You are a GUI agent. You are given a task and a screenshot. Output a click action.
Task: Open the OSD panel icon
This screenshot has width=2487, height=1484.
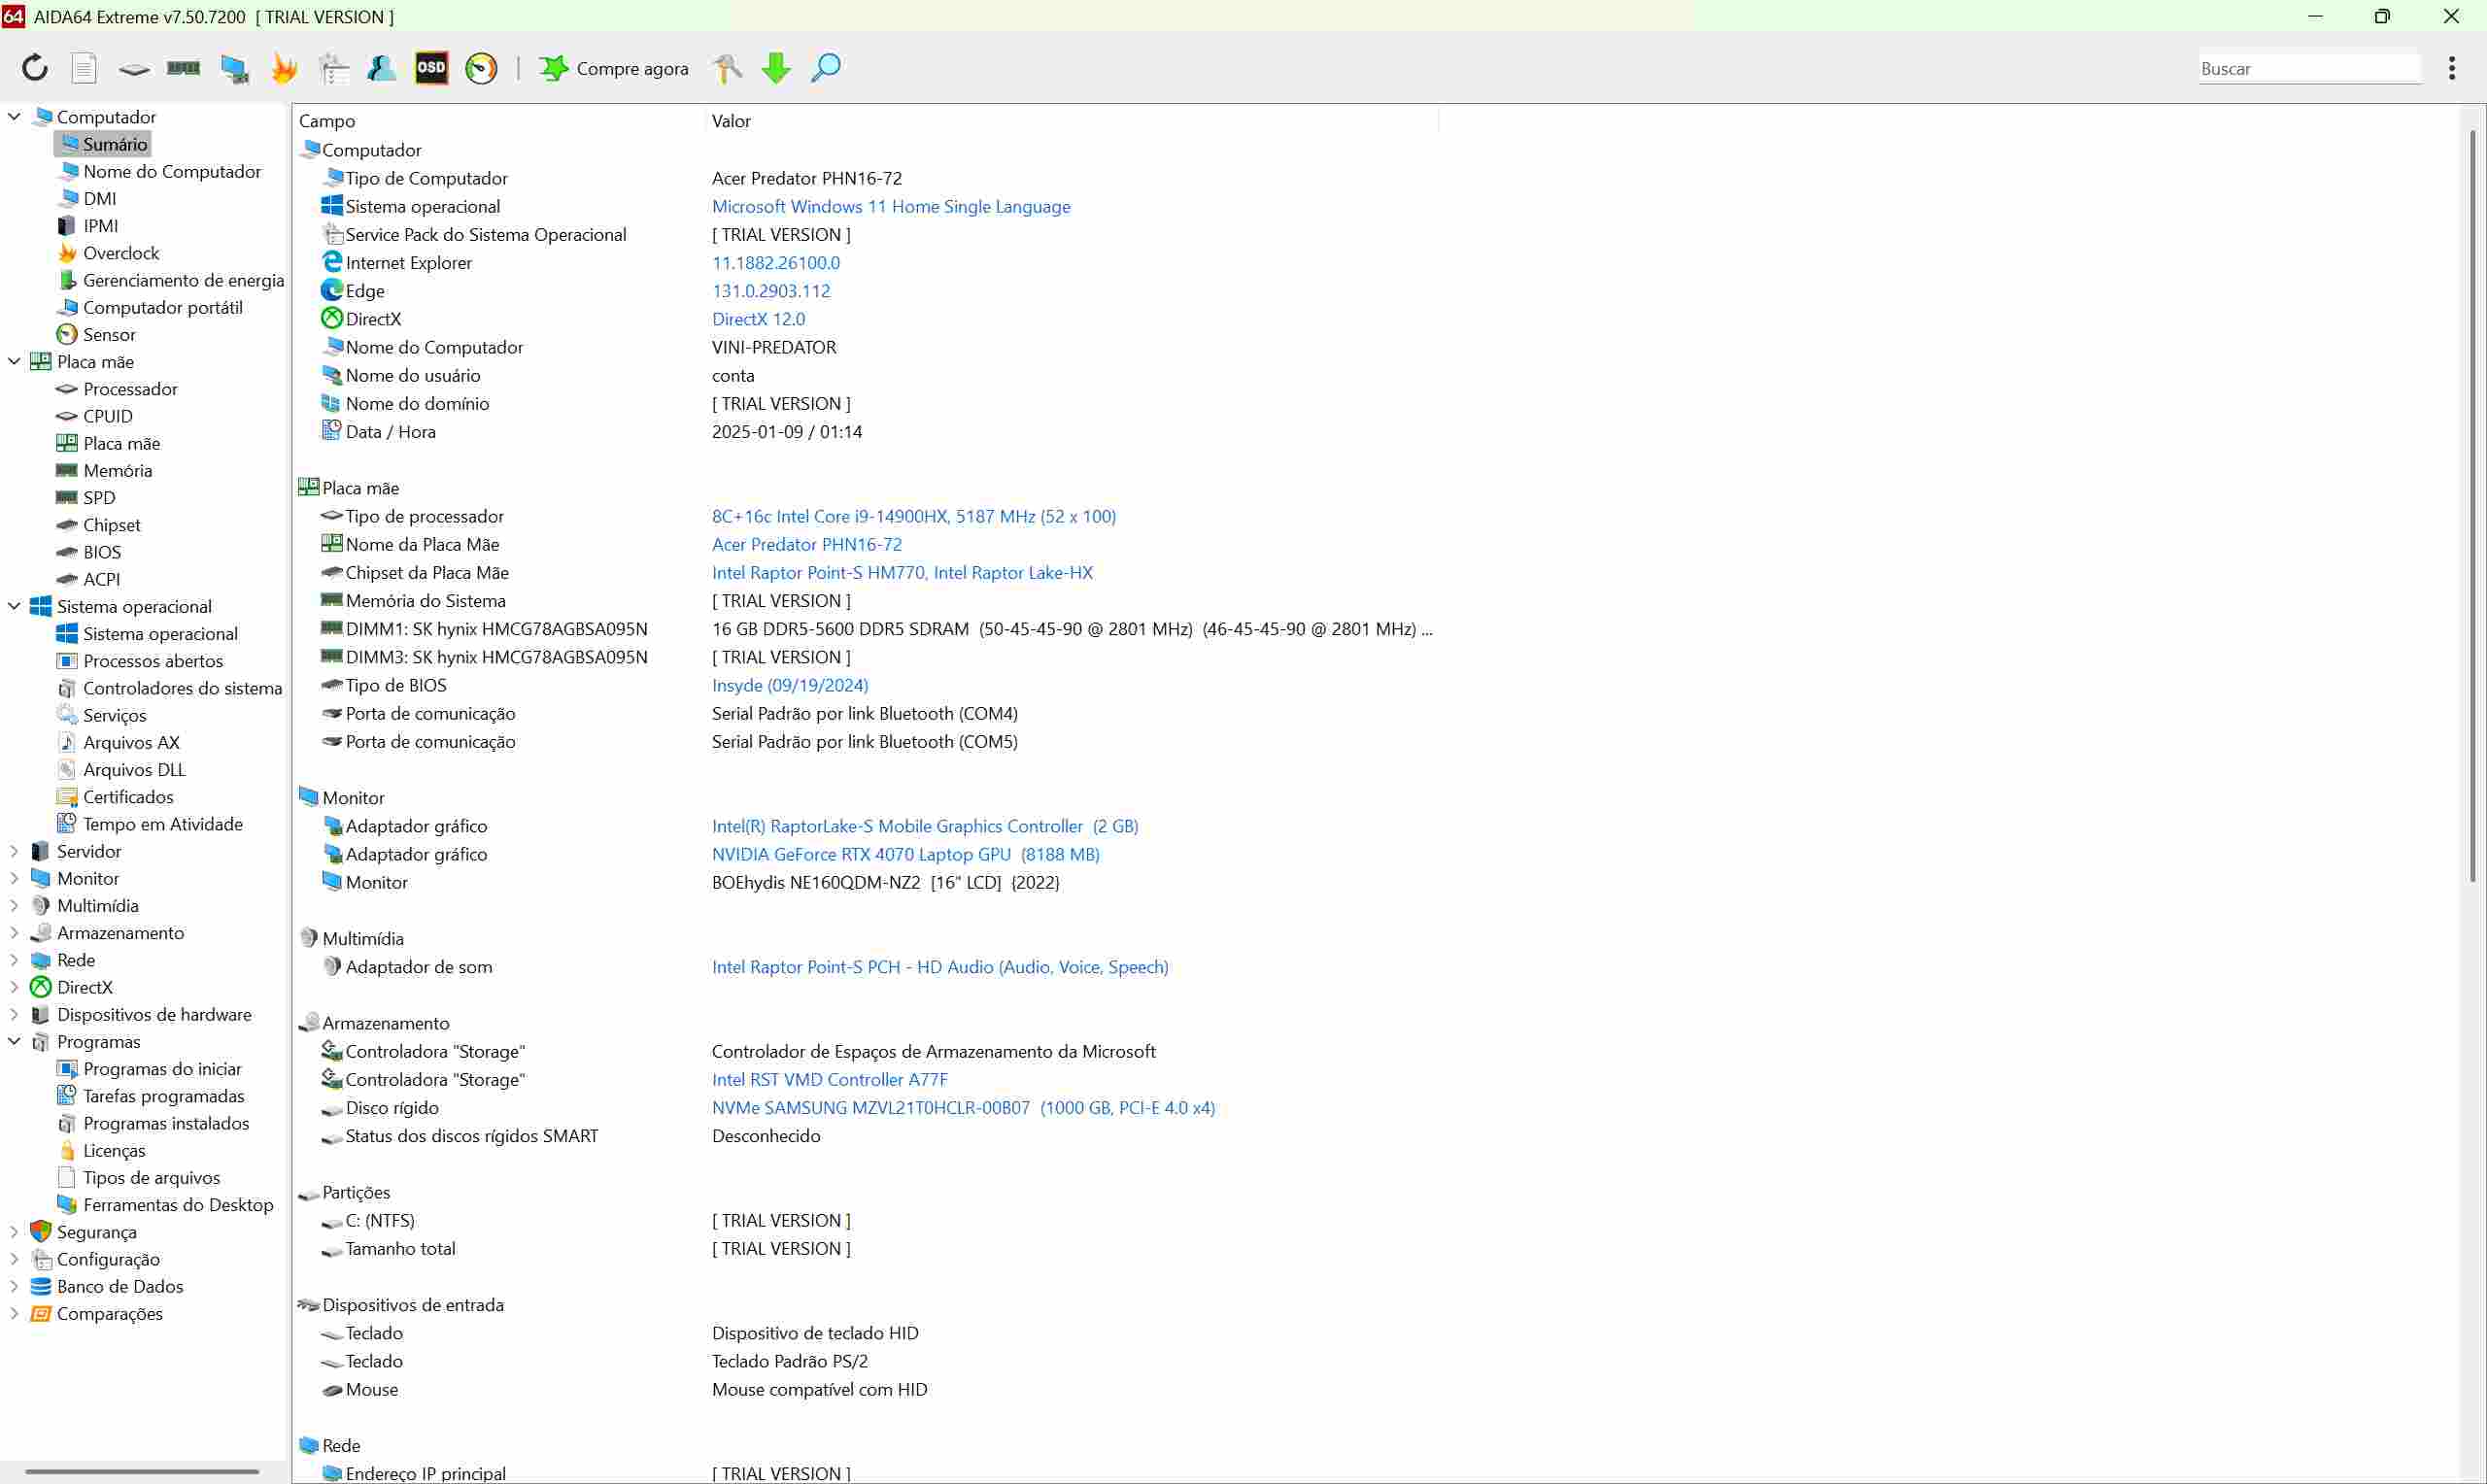[431, 68]
